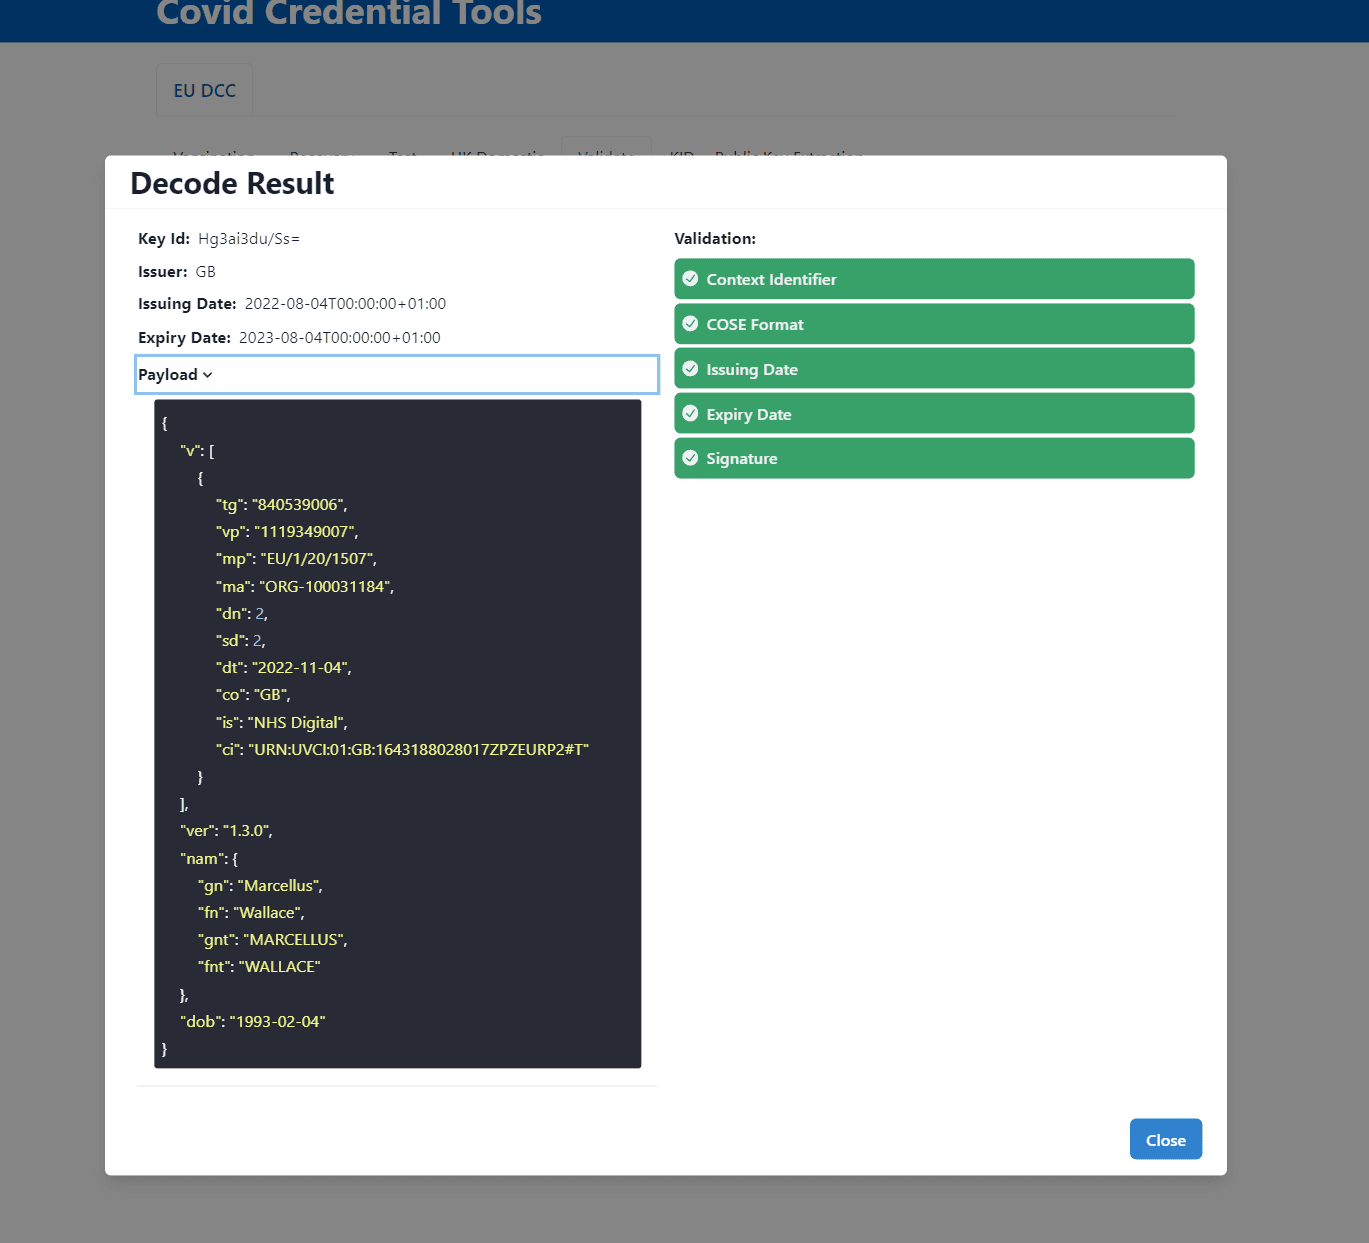This screenshot has height=1243, width=1369.
Task: Close the Decode Result dialog
Action: 1166,1140
